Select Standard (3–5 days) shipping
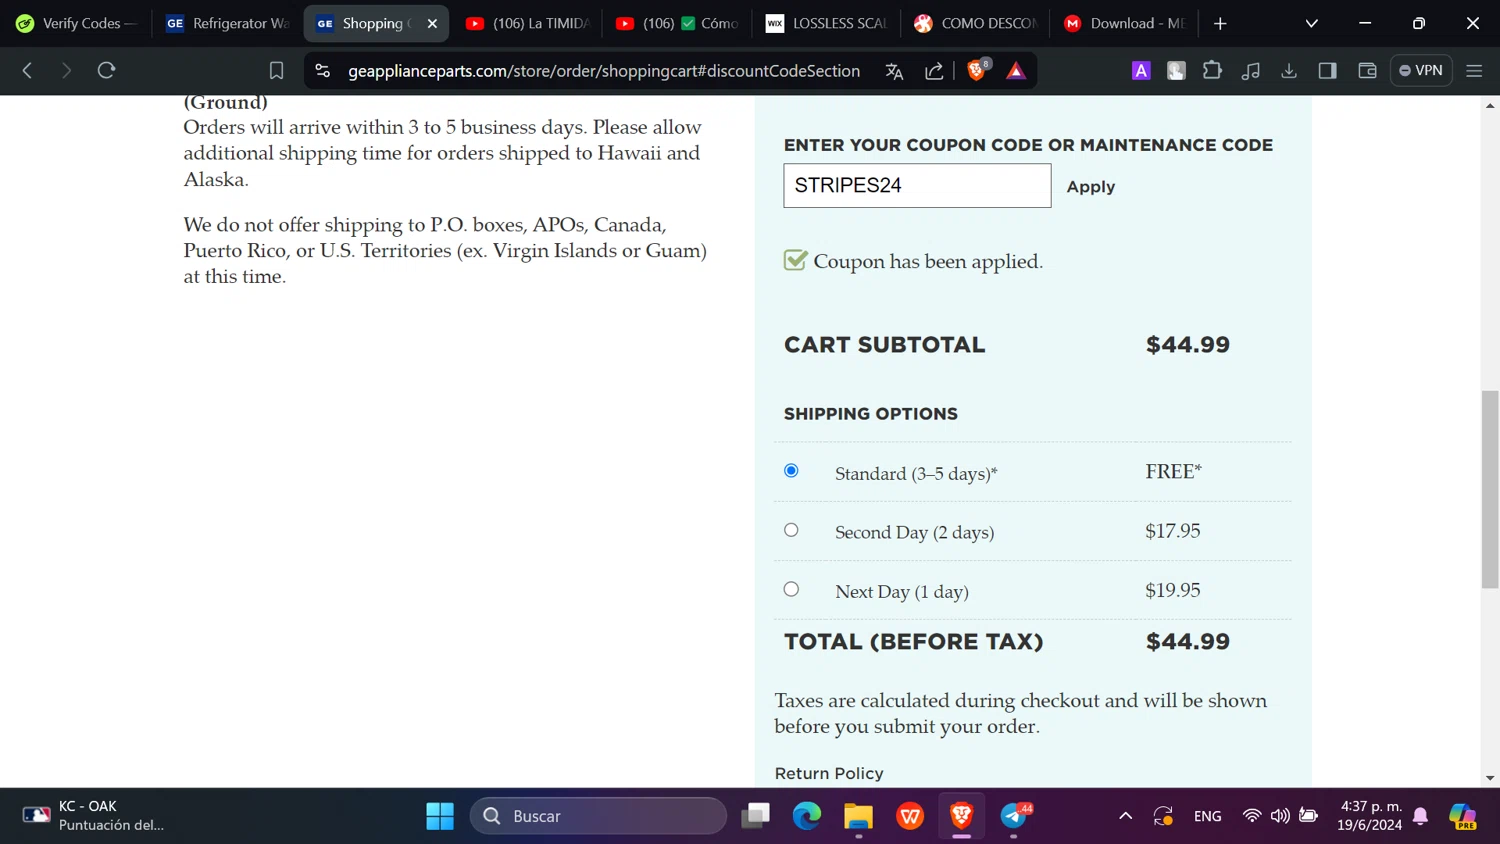The image size is (1500, 844). (791, 471)
